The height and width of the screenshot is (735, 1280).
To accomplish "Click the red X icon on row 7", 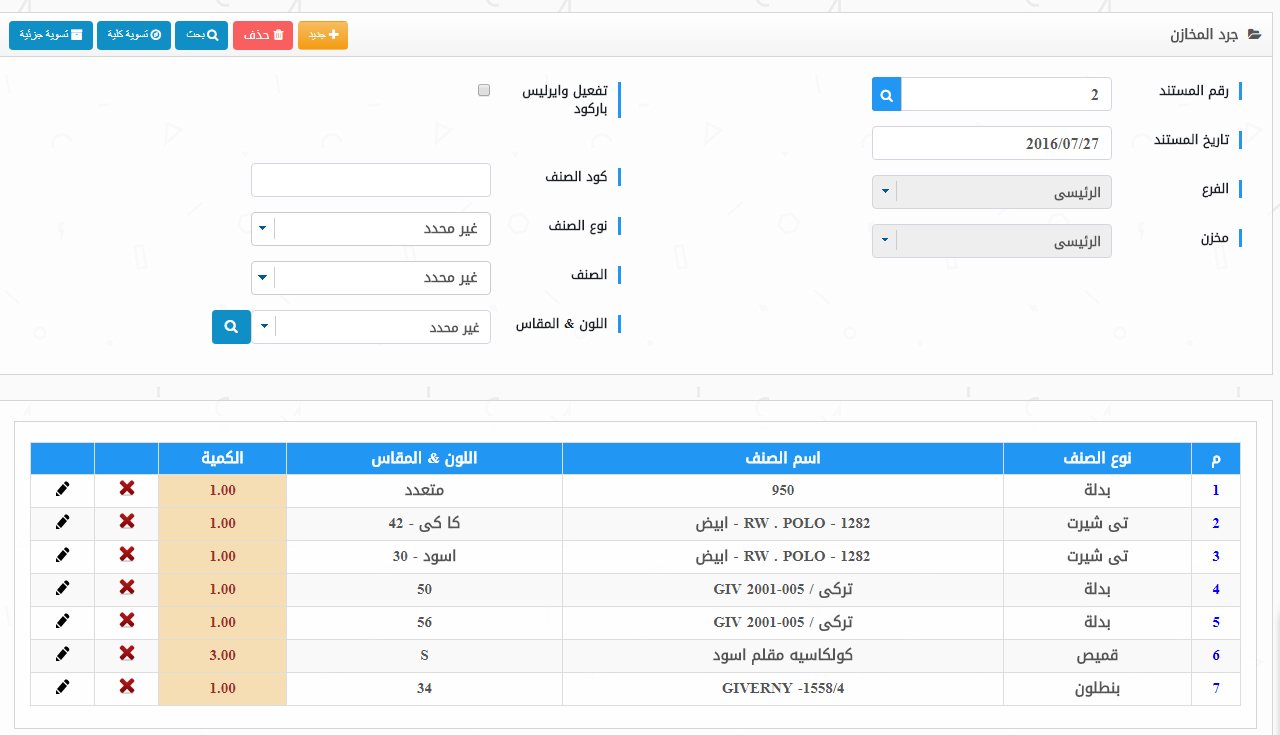I will coord(127,687).
